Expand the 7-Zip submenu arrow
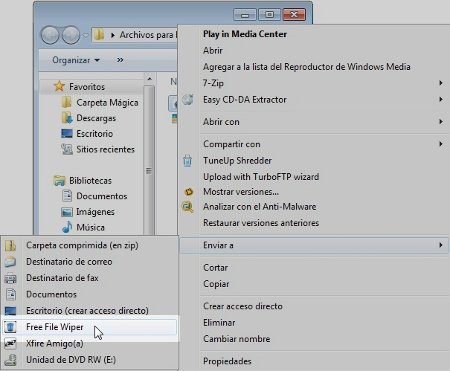 click(441, 83)
